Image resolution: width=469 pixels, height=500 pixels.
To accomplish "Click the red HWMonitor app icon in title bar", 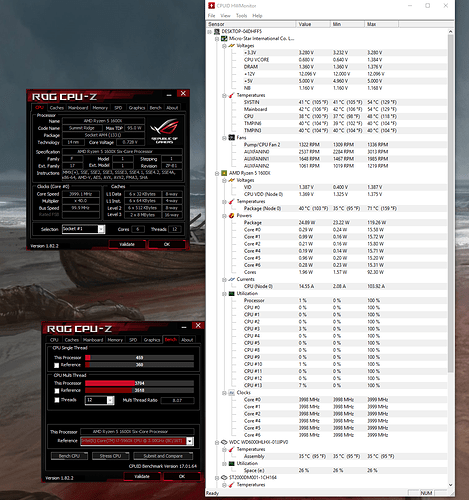I will 211,6.
